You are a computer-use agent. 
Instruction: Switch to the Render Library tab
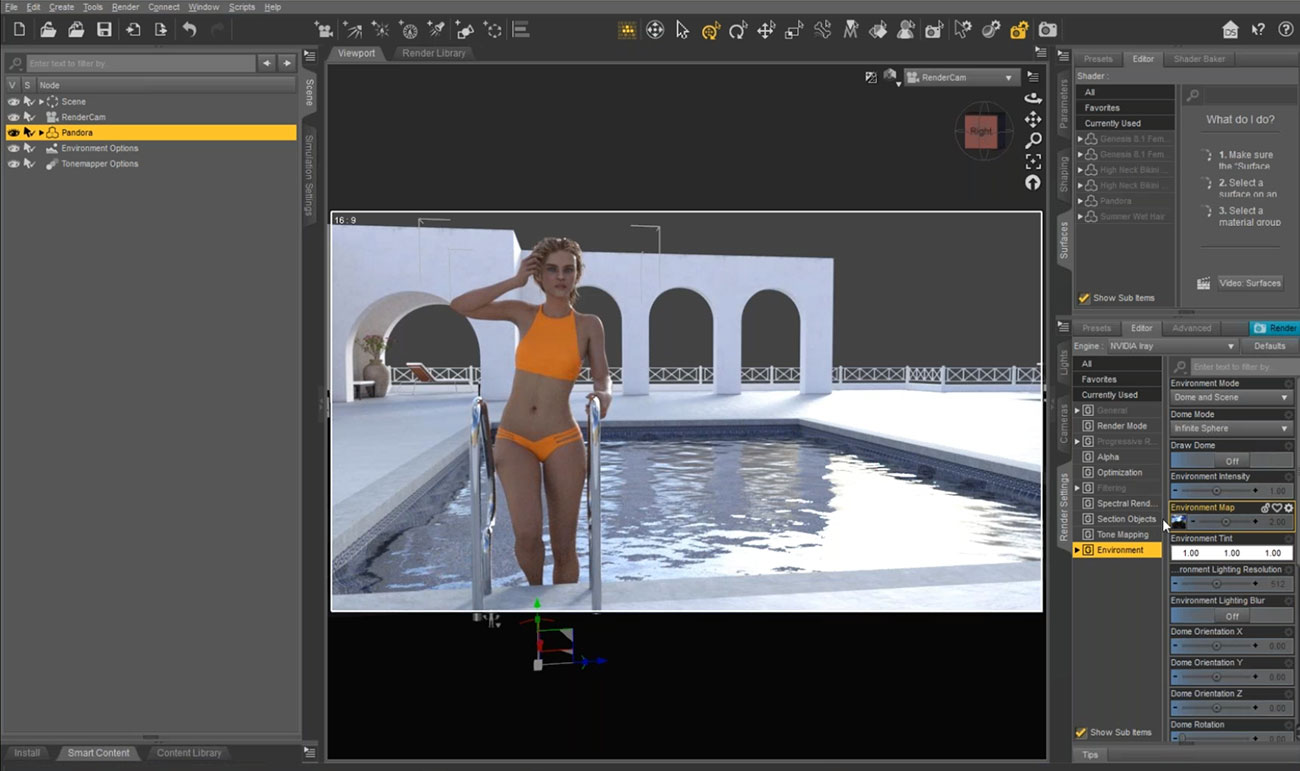(x=434, y=53)
